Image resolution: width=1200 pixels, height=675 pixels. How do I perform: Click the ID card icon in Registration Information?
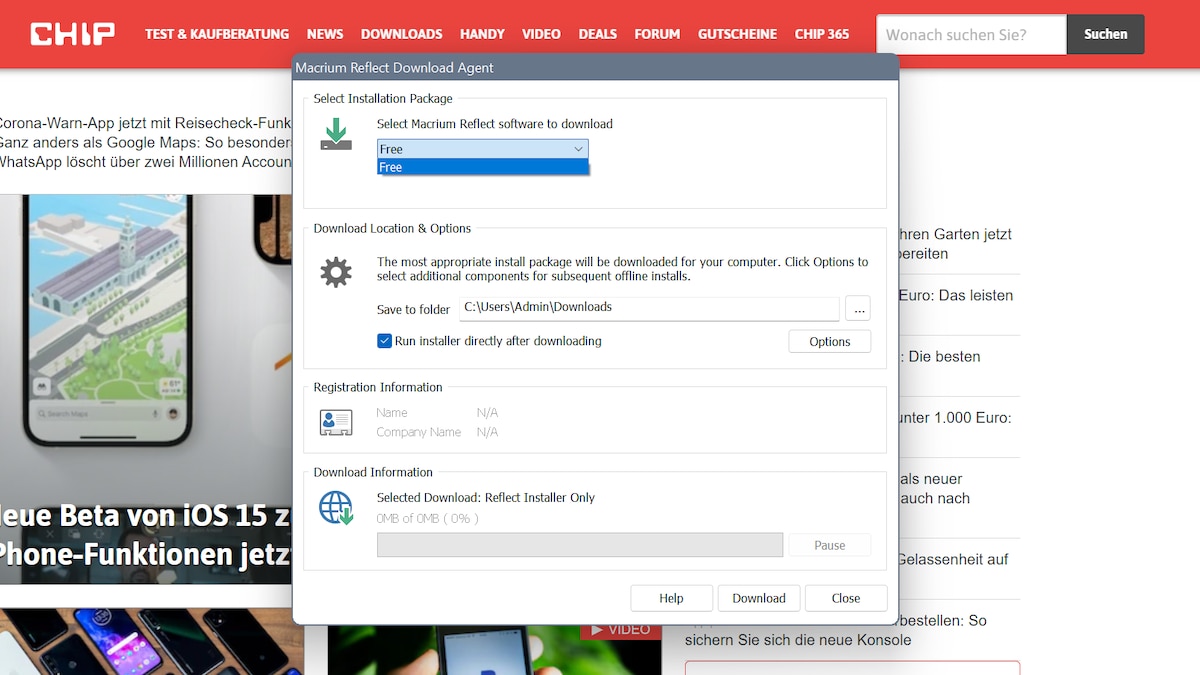[x=336, y=422]
